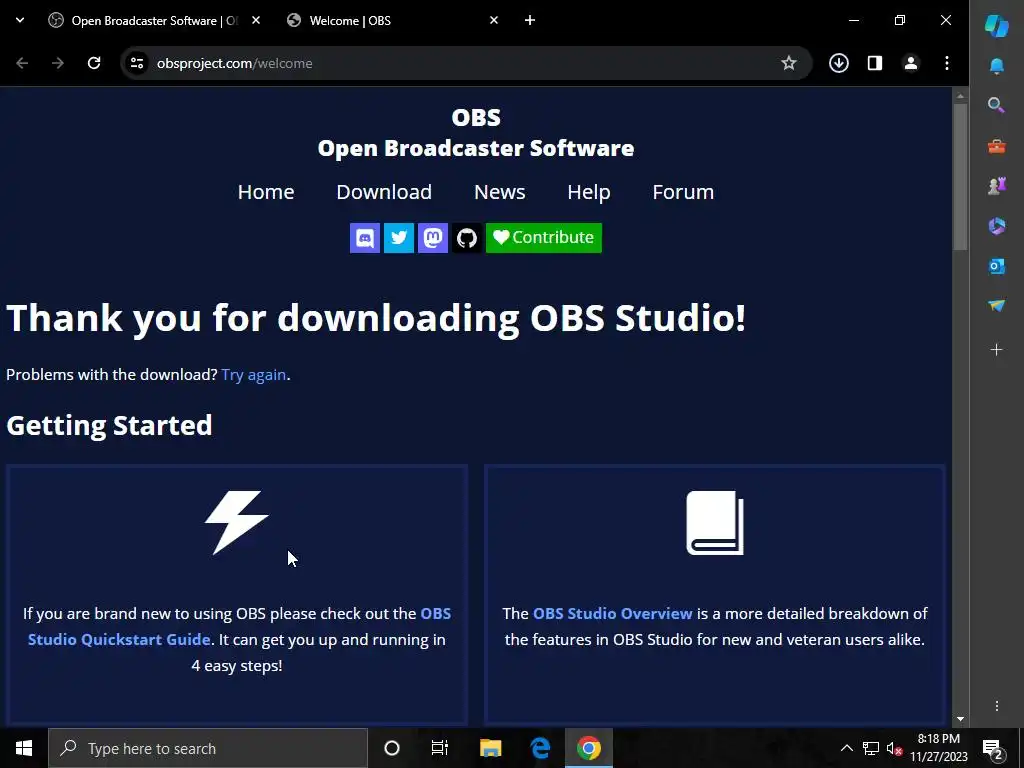Screen dimensions: 1024x768
Task: Open Task View on the taskbar
Action: point(440,748)
